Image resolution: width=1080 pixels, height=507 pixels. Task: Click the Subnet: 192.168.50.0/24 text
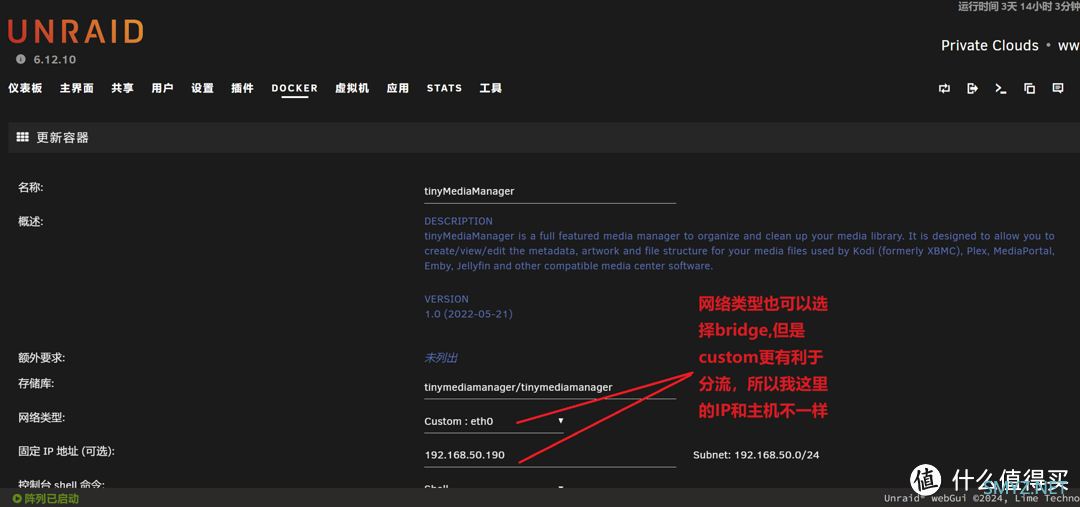click(x=756, y=455)
